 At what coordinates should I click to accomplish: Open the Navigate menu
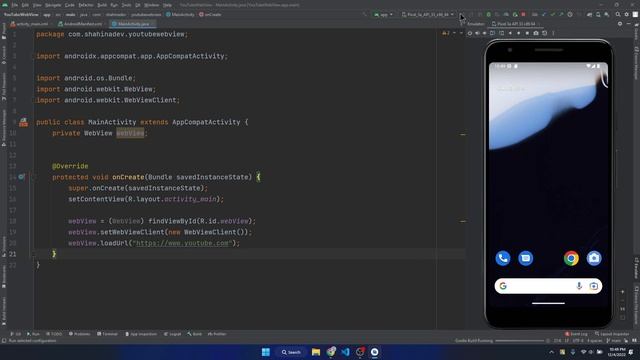click(53, 5)
